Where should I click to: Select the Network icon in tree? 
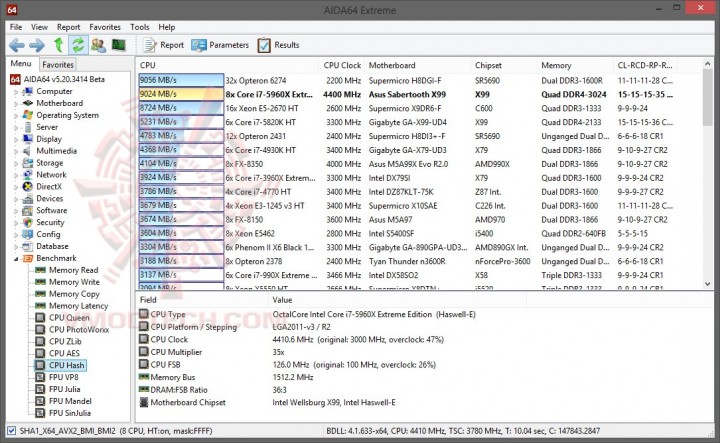[x=28, y=174]
